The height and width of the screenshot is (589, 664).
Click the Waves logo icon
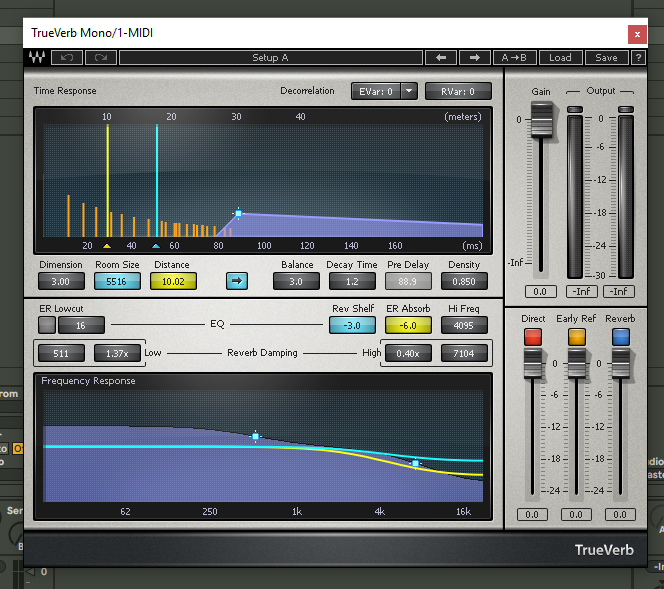37,57
